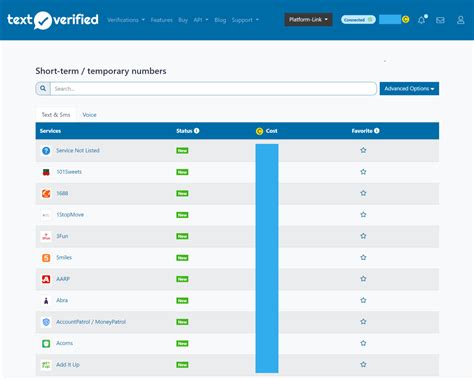Click the Cost column header
This screenshot has width=474, height=380.
[x=271, y=131]
